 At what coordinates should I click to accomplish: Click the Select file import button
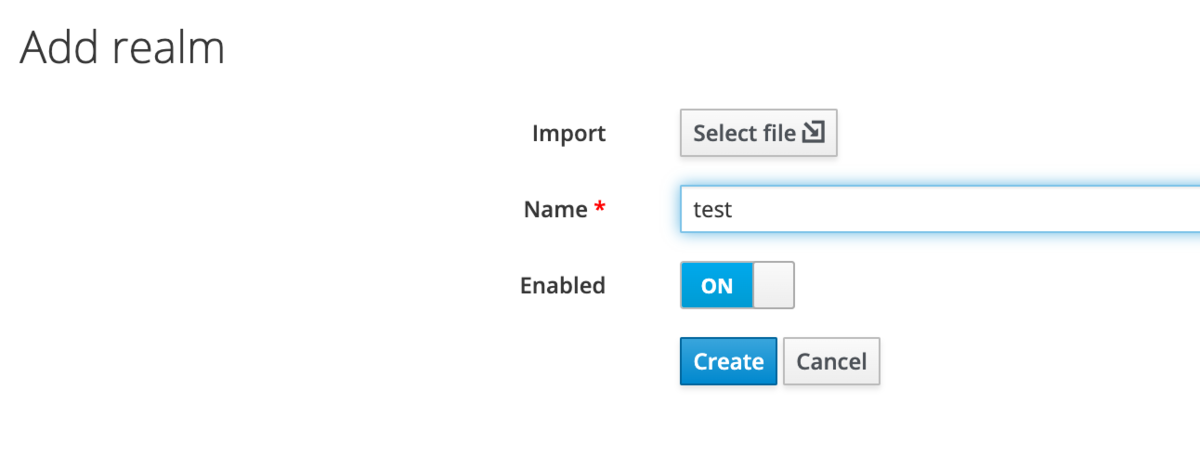[x=758, y=133]
